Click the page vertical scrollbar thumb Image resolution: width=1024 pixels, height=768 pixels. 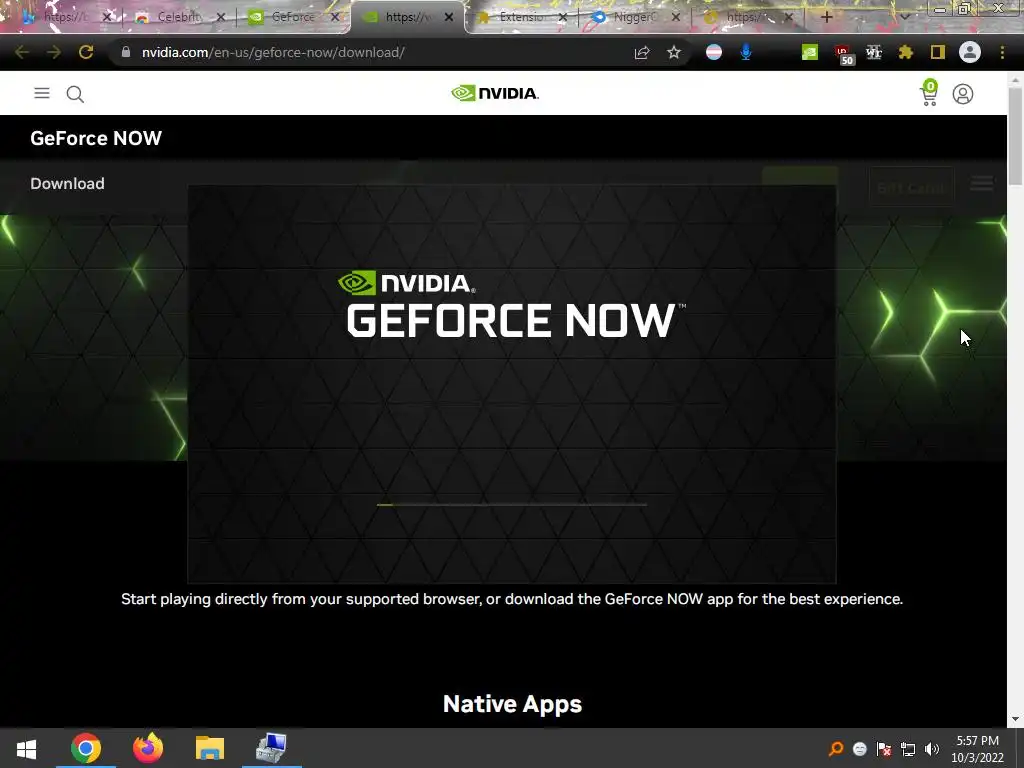pos(1015,136)
